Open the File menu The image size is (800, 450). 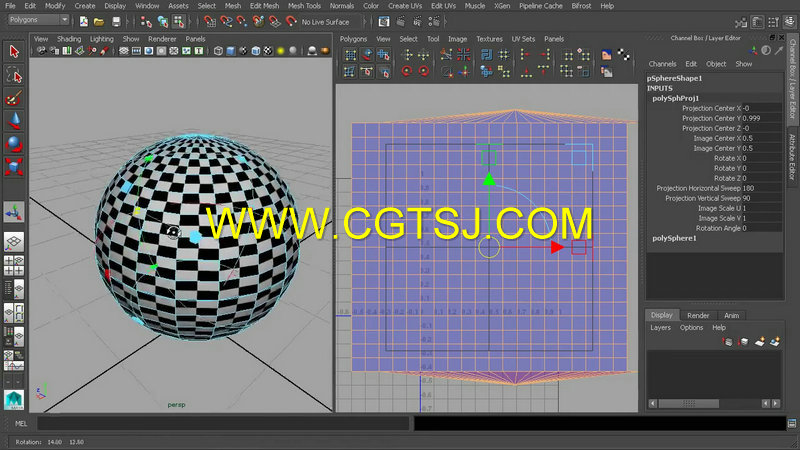point(10,6)
